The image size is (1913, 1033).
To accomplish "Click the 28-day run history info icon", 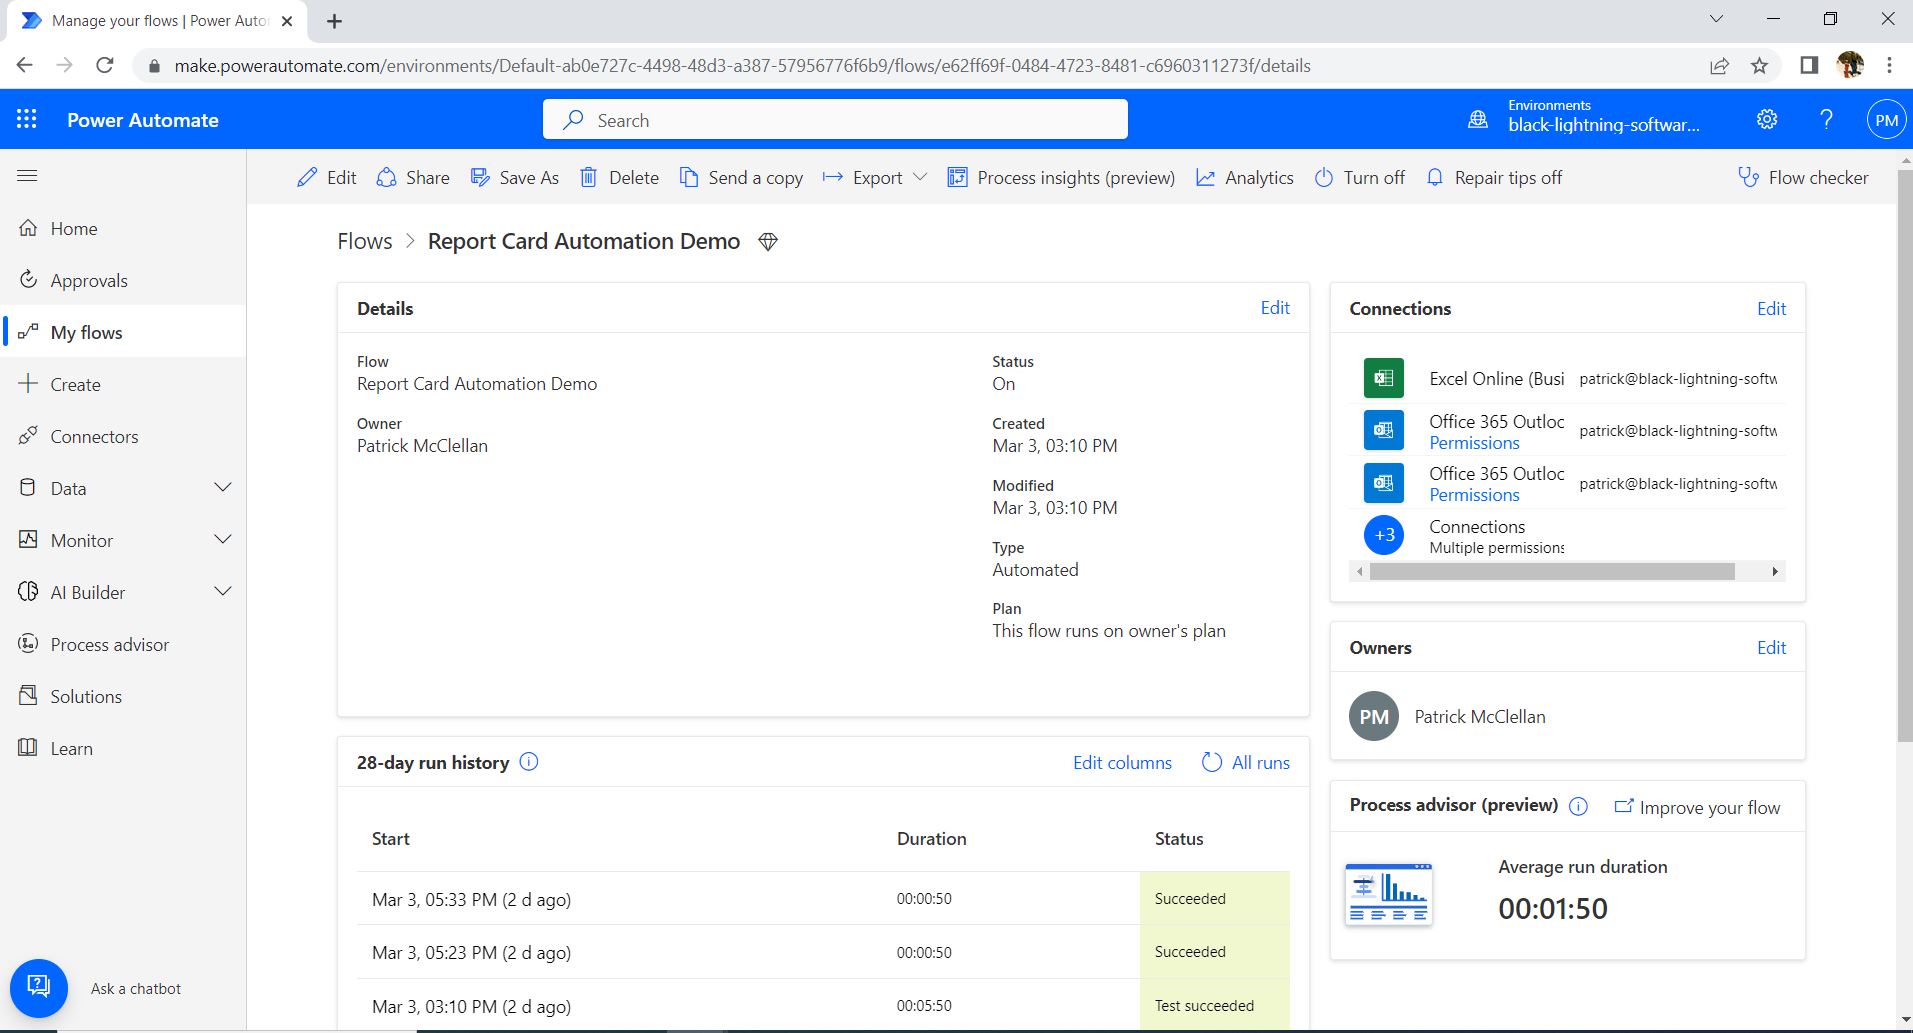I will (529, 762).
